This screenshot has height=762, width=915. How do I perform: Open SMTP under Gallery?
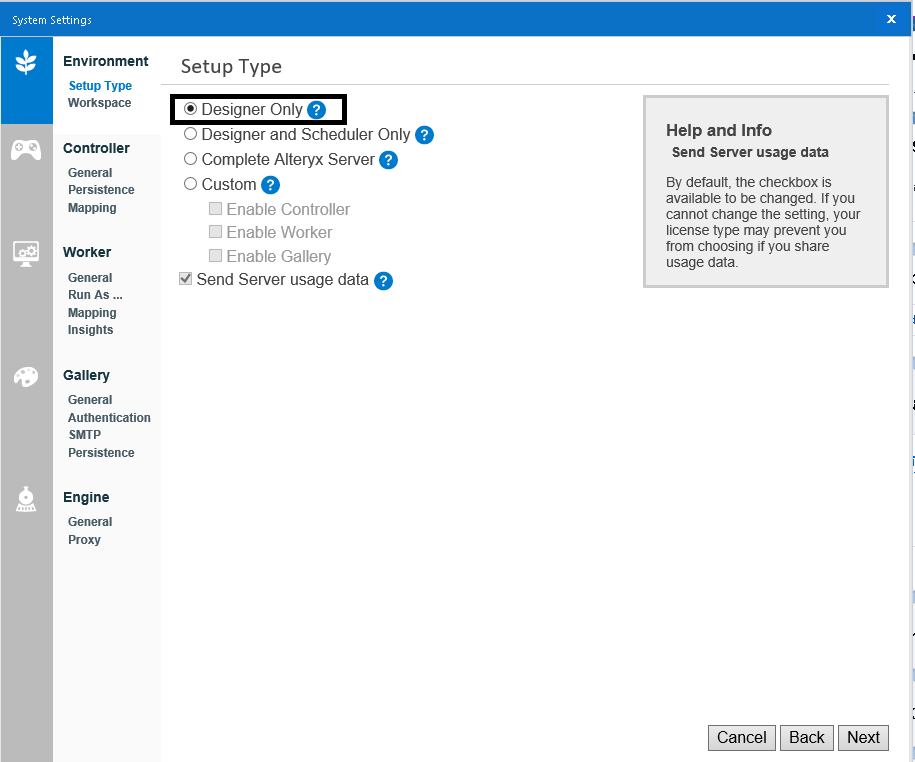click(85, 435)
